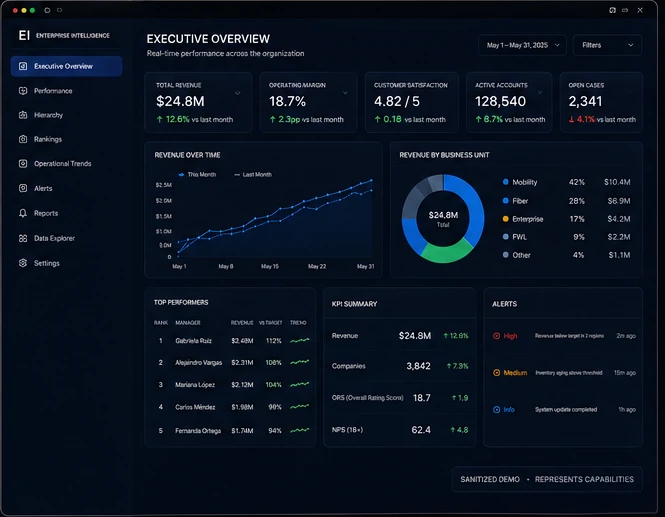Click the Executive Overview sidebar icon
665x517 pixels.
[23, 66]
